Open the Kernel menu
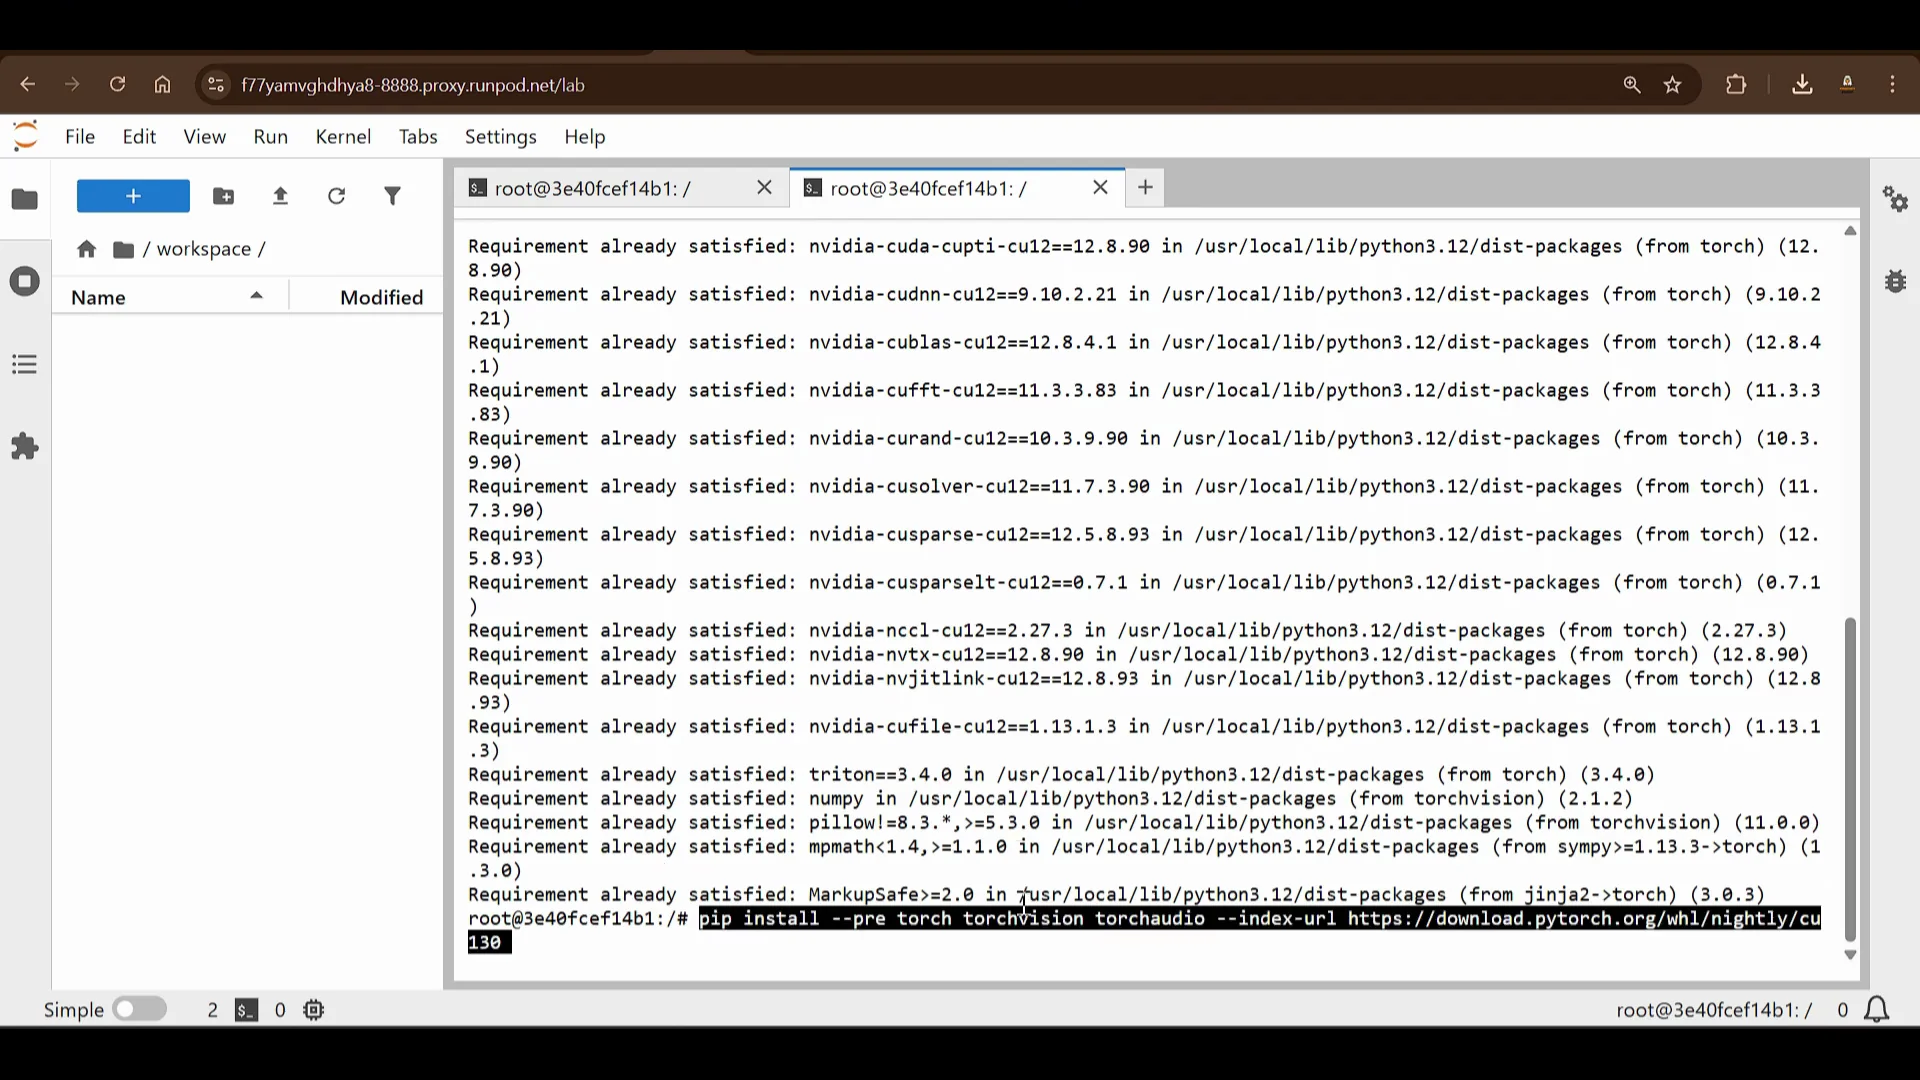The width and height of the screenshot is (1920, 1080). coord(343,137)
